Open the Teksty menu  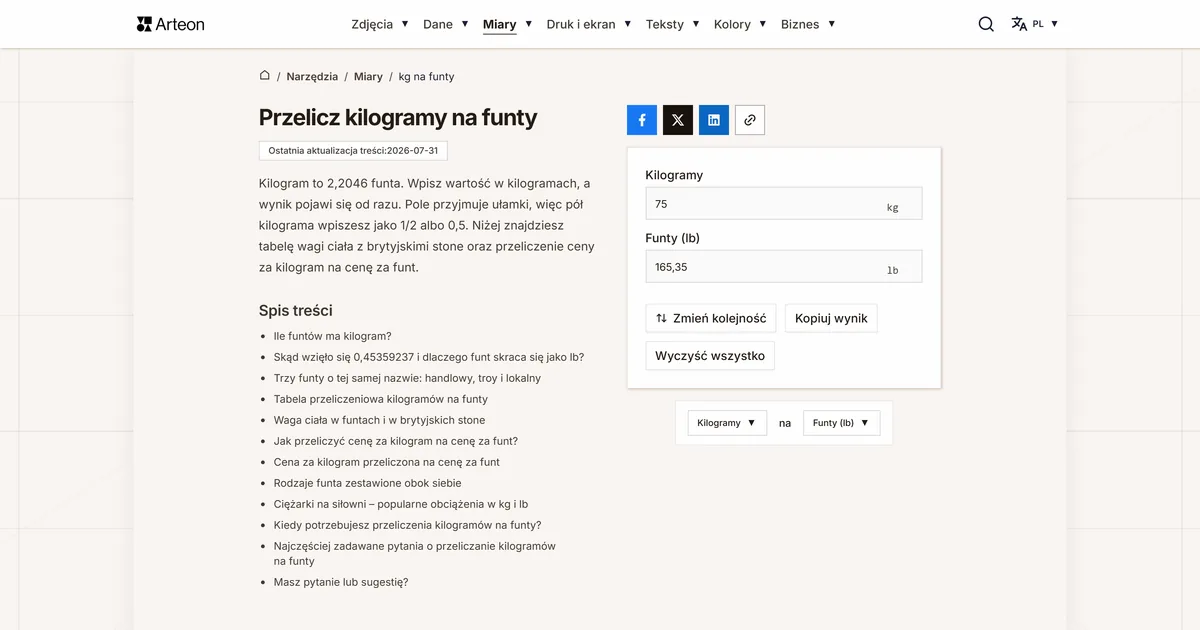pos(673,24)
